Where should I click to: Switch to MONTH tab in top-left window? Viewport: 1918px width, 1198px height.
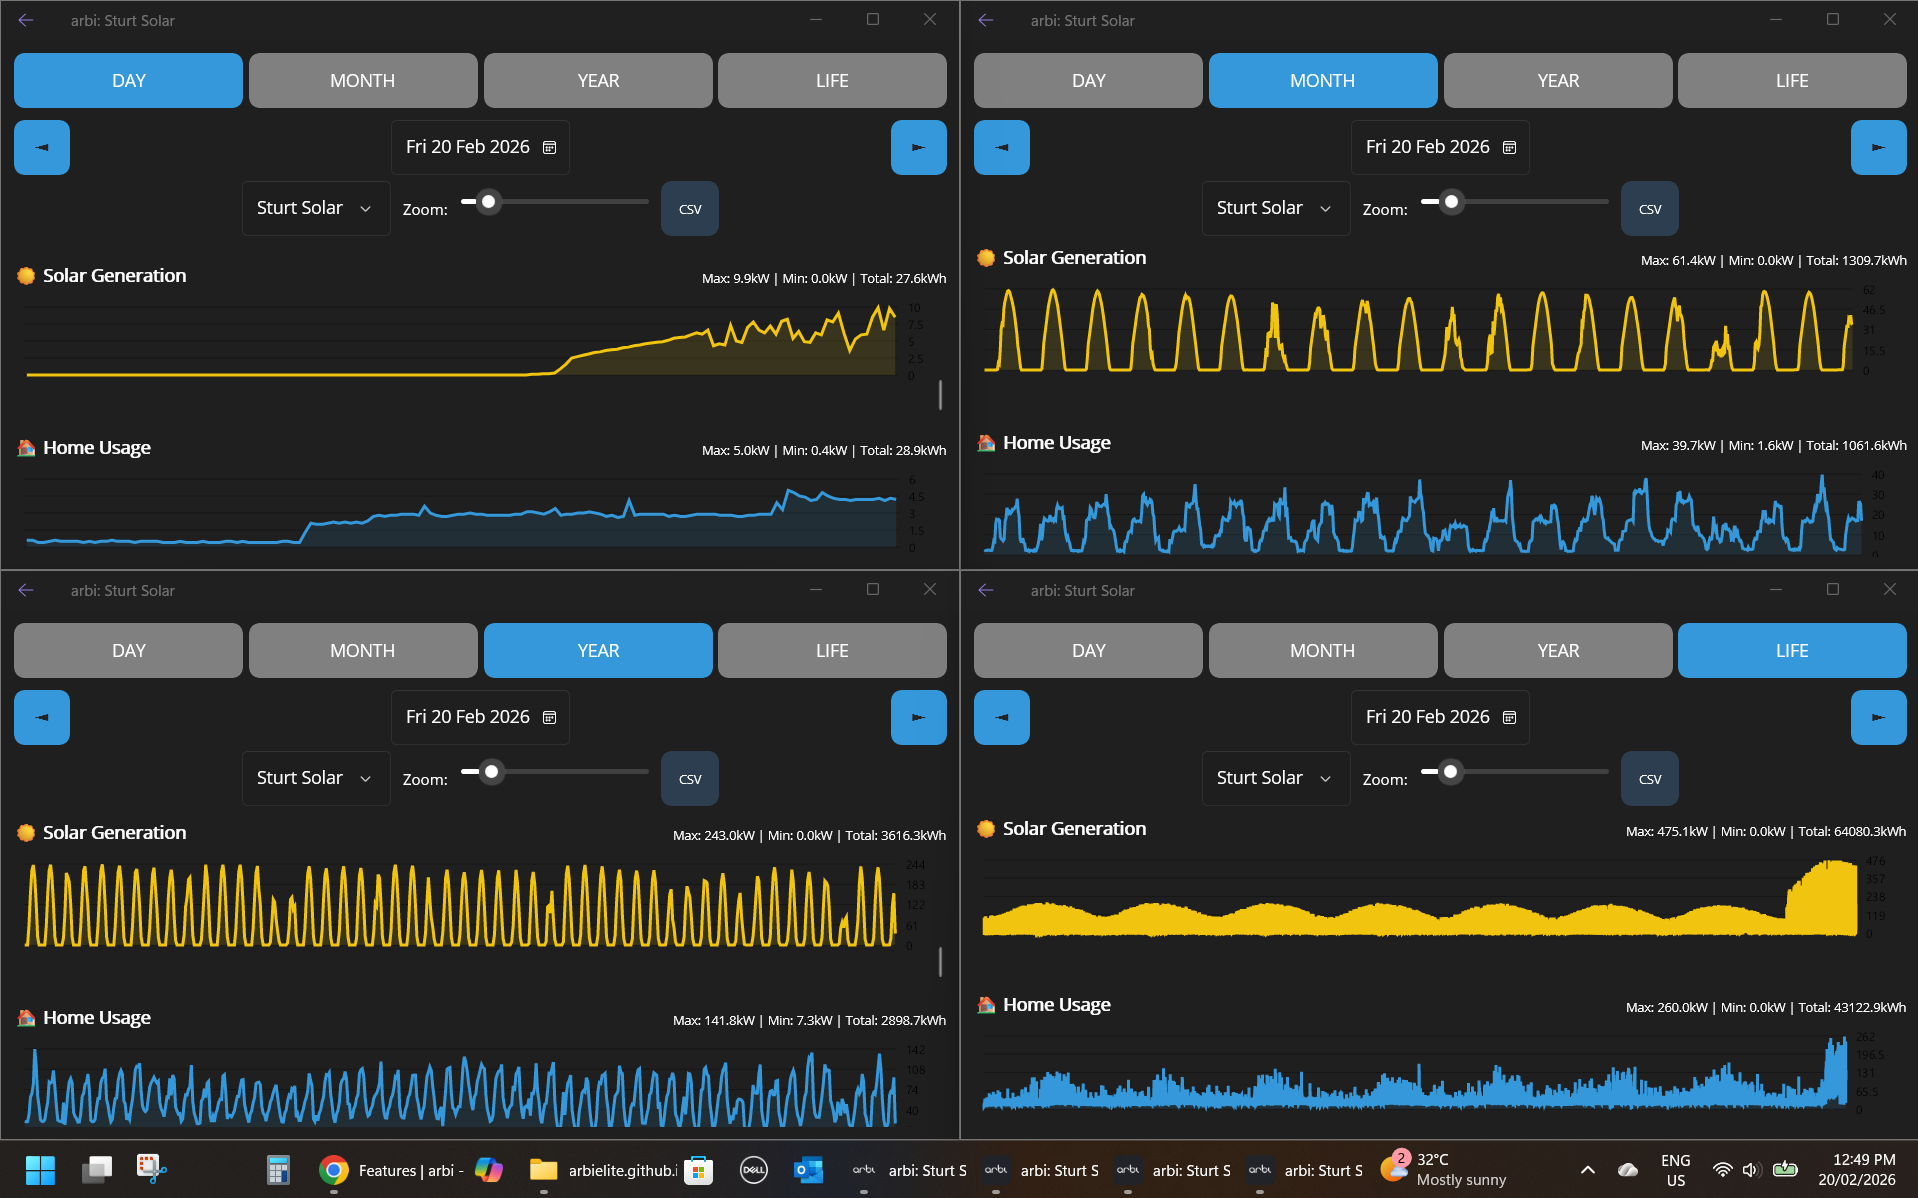pyautogui.click(x=363, y=80)
